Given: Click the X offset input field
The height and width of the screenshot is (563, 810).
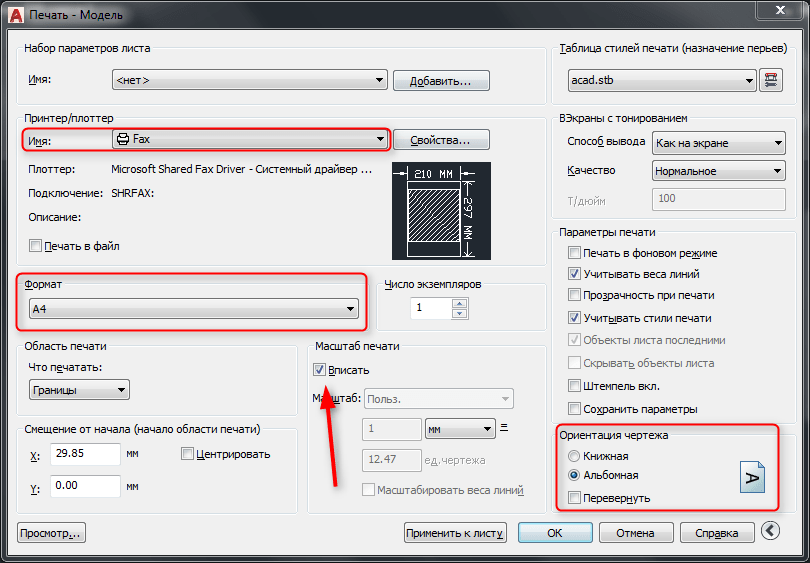Looking at the screenshot, I should pyautogui.click(x=84, y=456).
